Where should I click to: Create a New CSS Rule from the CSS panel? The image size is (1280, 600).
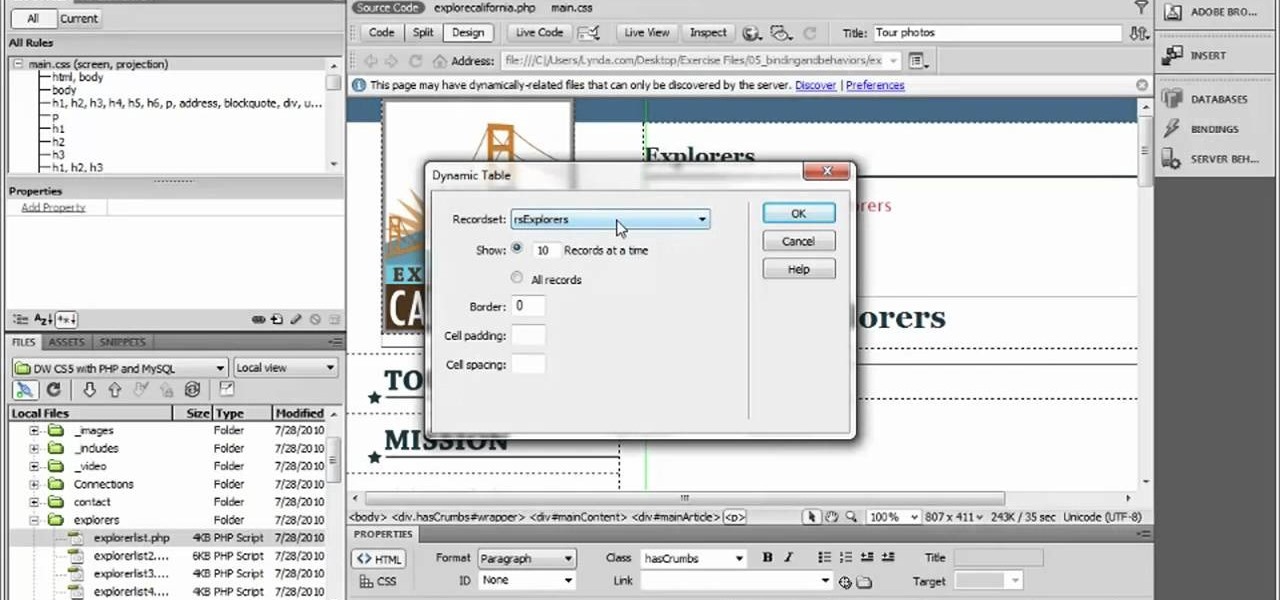pyautogui.click(x=276, y=319)
